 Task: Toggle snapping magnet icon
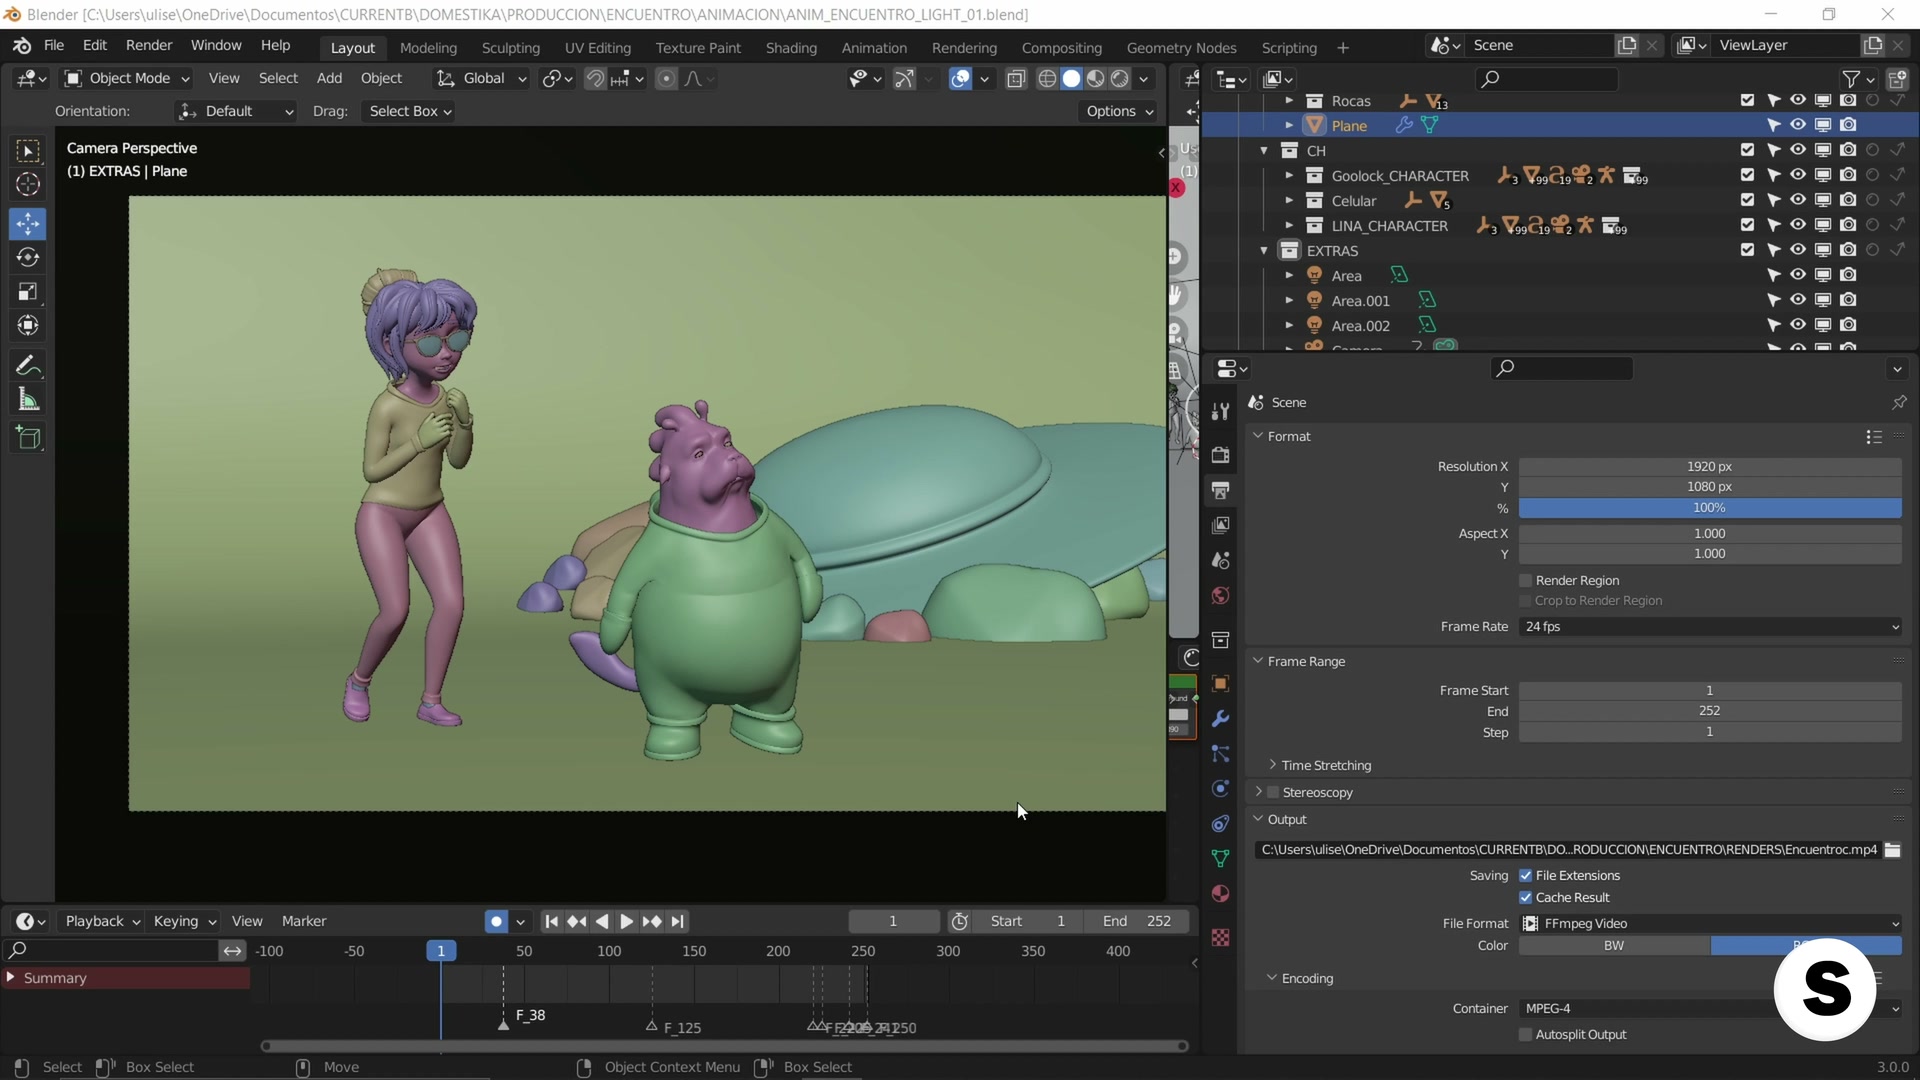(595, 78)
